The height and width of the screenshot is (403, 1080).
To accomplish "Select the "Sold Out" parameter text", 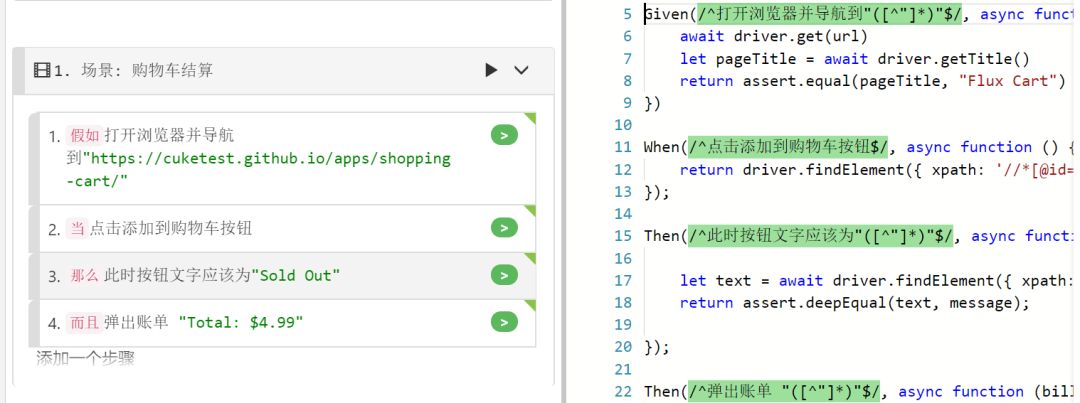I will 295,275.
